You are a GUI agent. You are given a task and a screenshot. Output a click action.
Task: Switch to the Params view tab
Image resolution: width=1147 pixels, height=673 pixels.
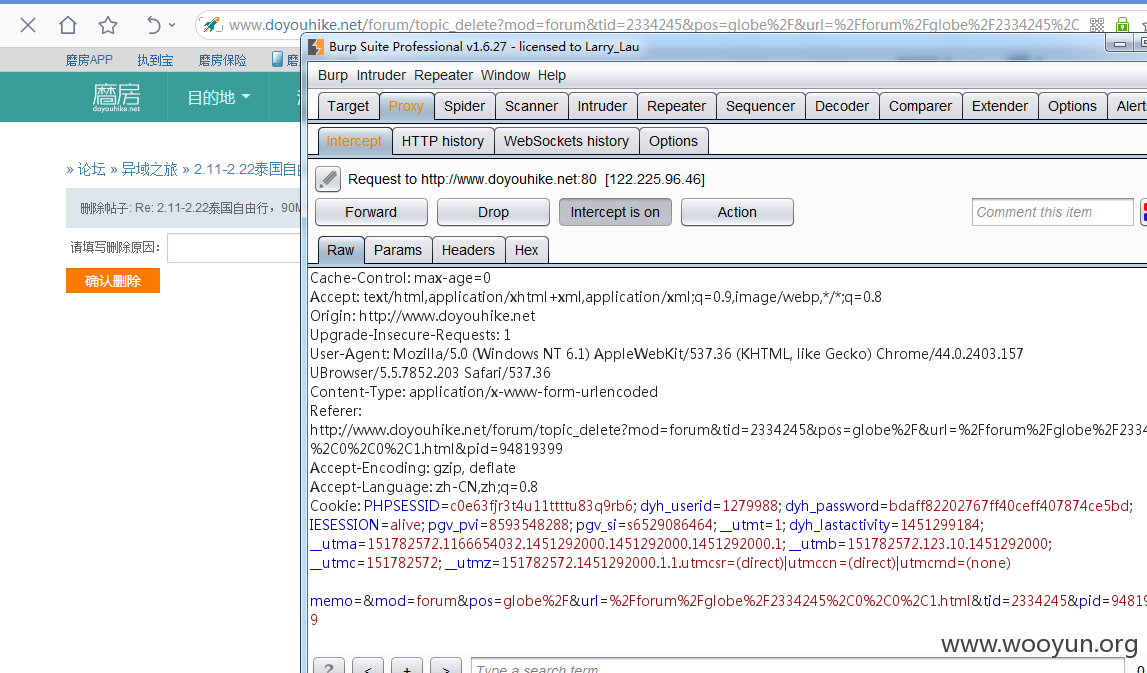pos(398,250)
